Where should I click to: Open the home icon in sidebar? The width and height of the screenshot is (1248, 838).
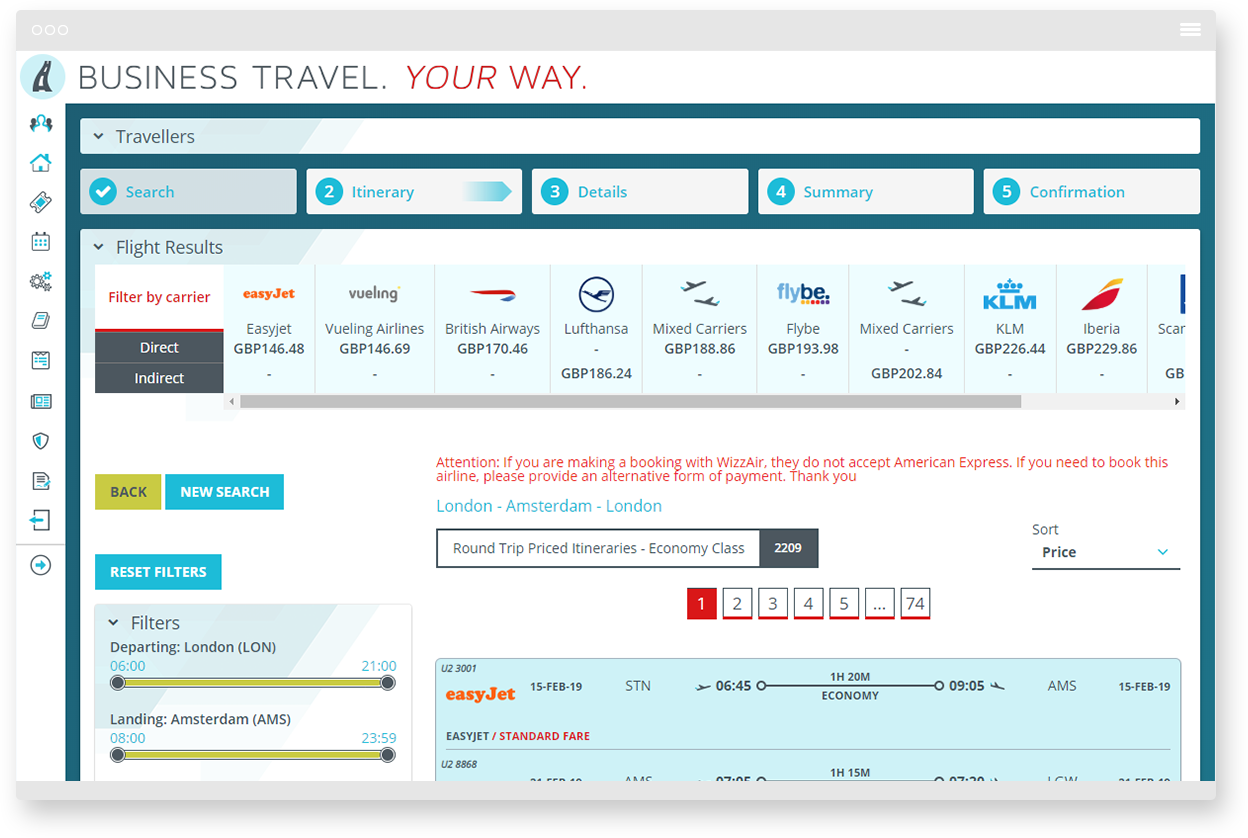pyautogui.click(x=40, y=163)
